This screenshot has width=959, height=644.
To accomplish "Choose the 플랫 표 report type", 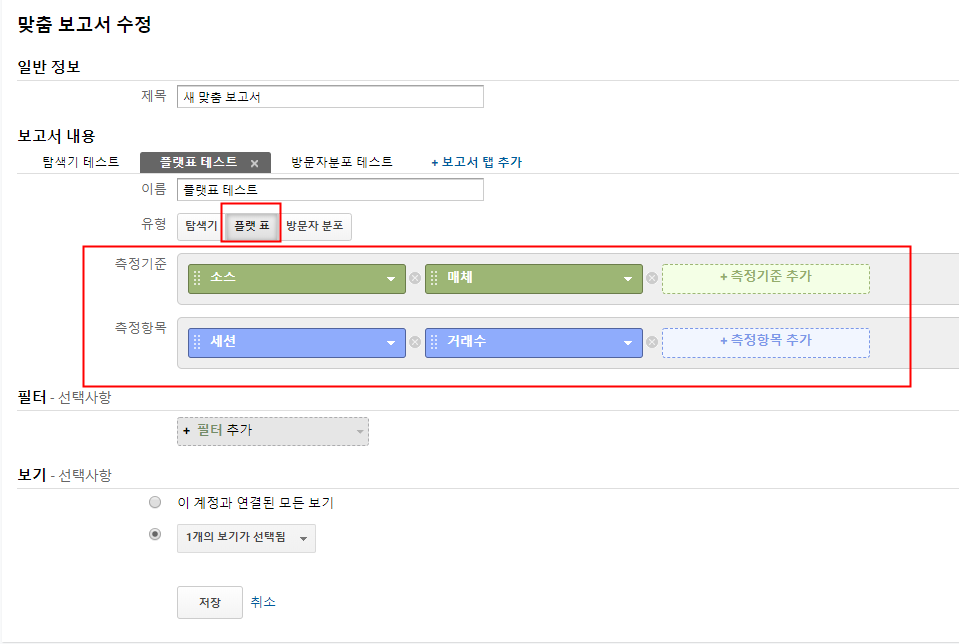I will click(x=251, y=226).
